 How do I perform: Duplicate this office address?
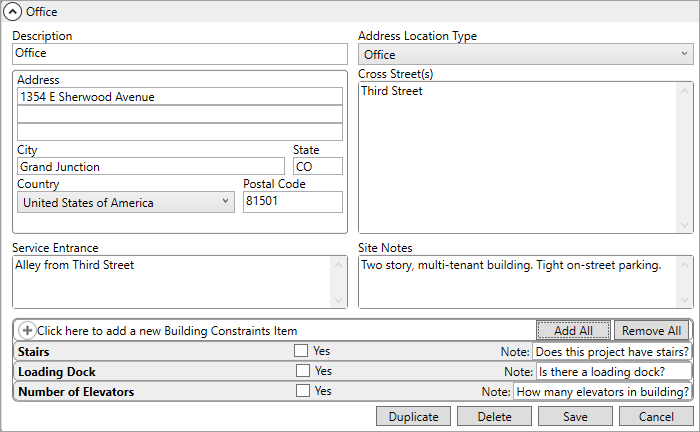click(413, 416)
